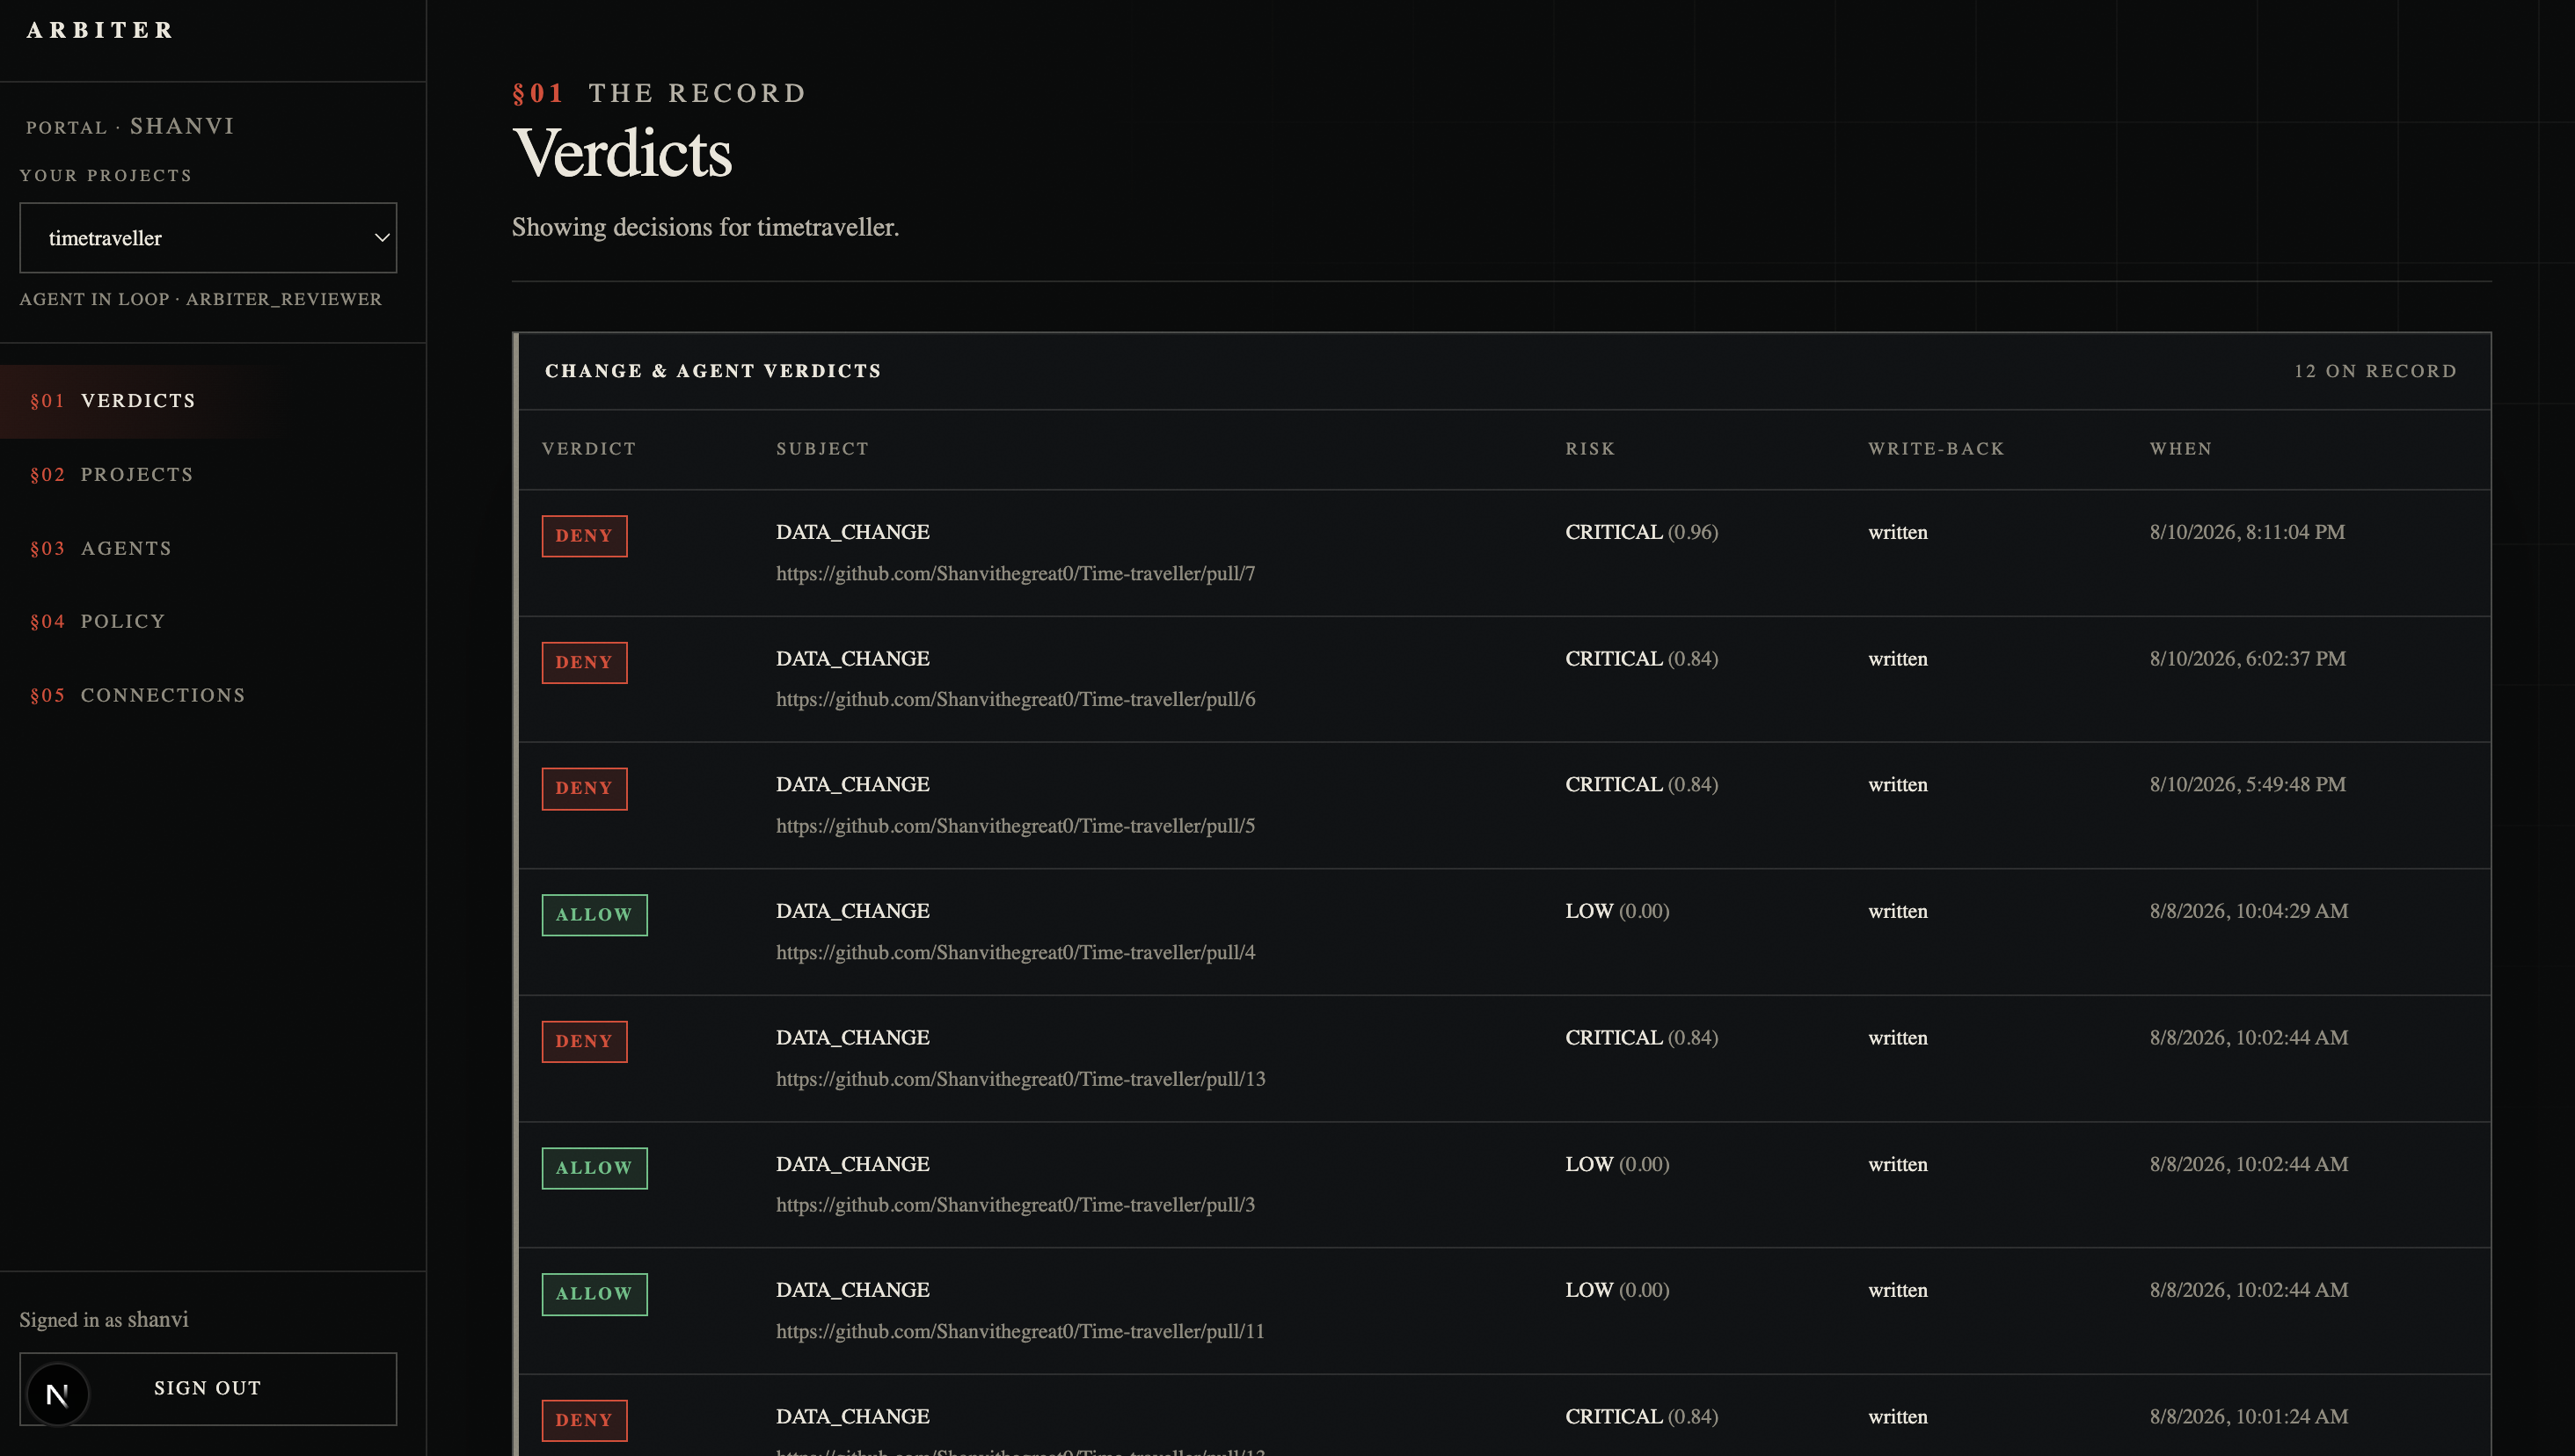
Task: Click the LOW (0.00) risk for pull/4
Action: 1617,911
